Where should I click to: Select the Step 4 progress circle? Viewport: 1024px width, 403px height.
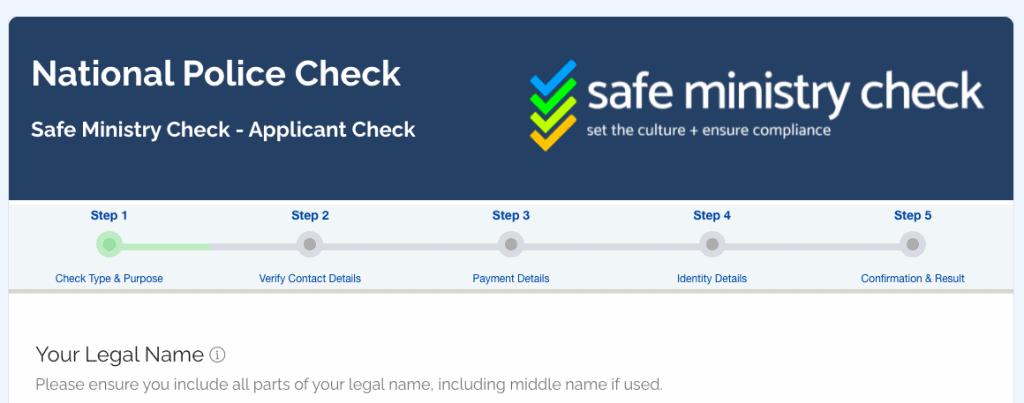coord(712,244)
